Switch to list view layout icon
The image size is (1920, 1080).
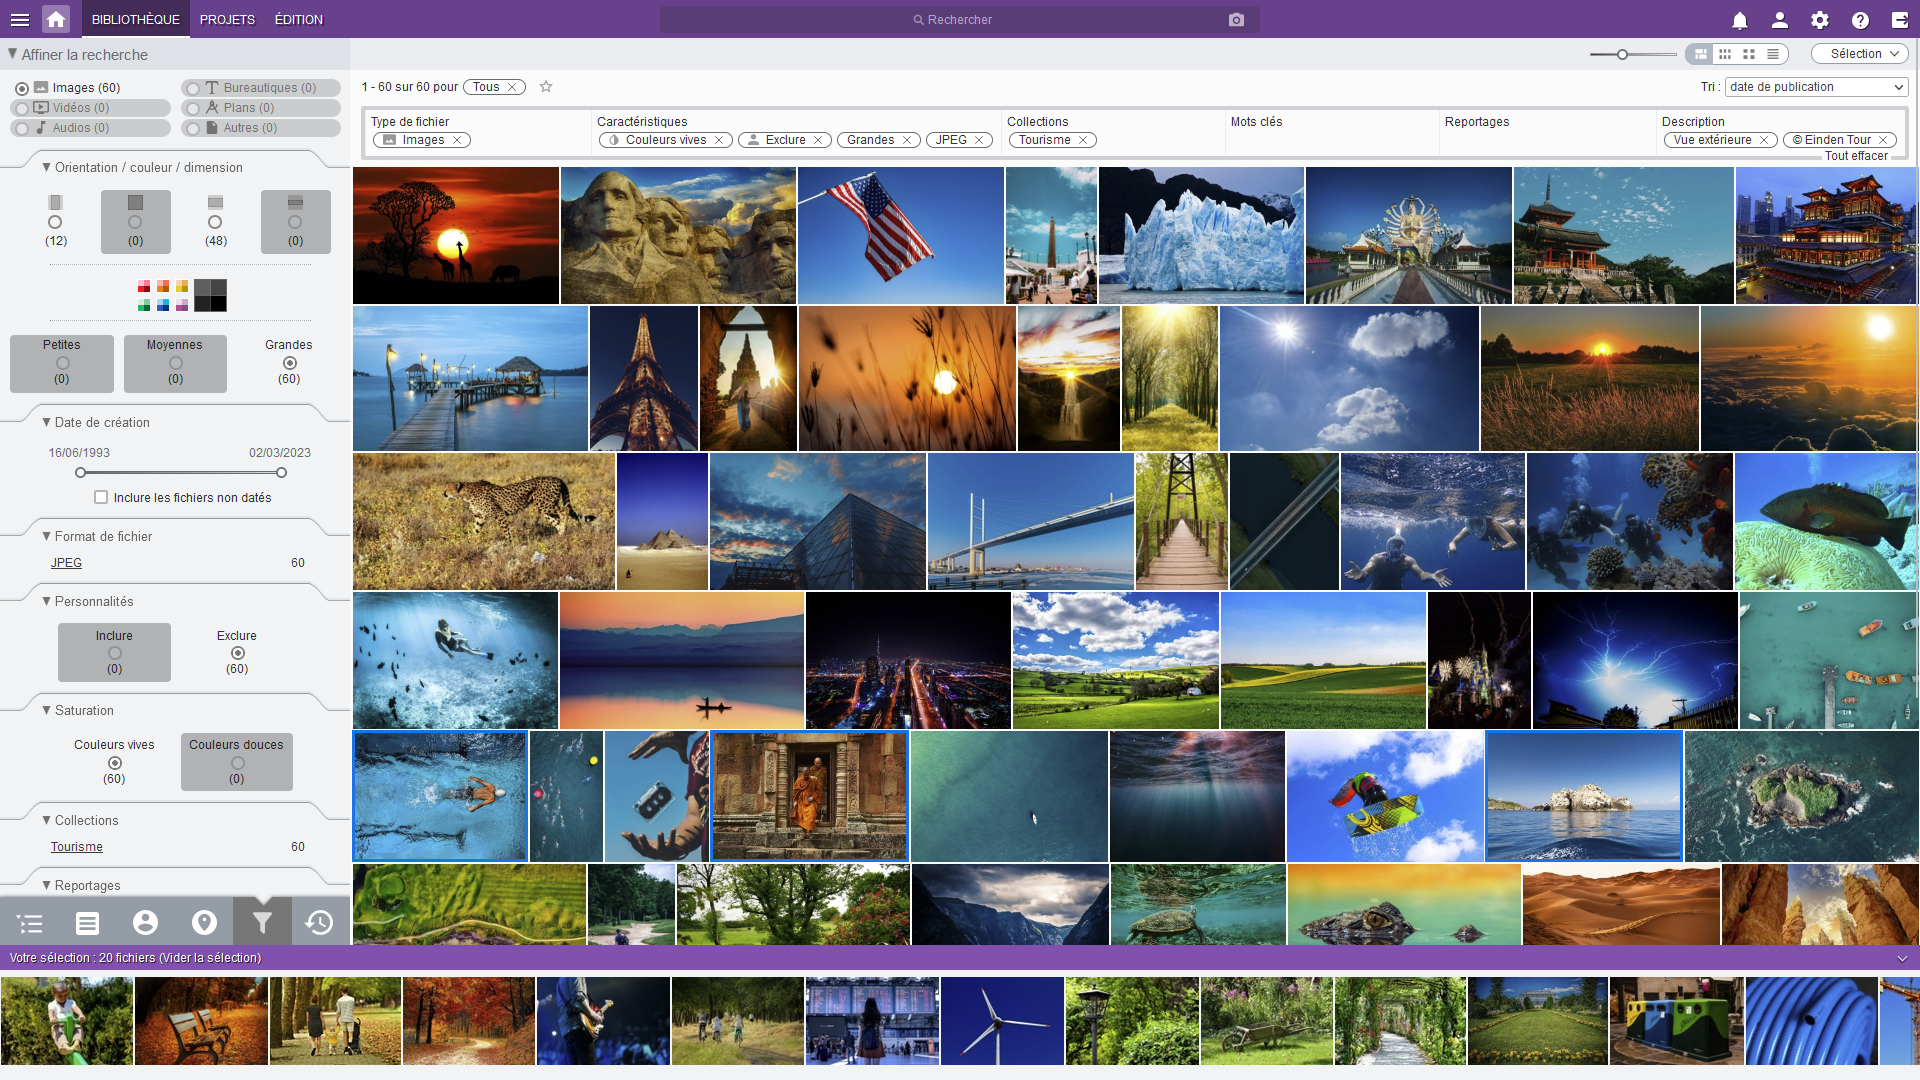pyautogui.click(x=1773, y=54)
